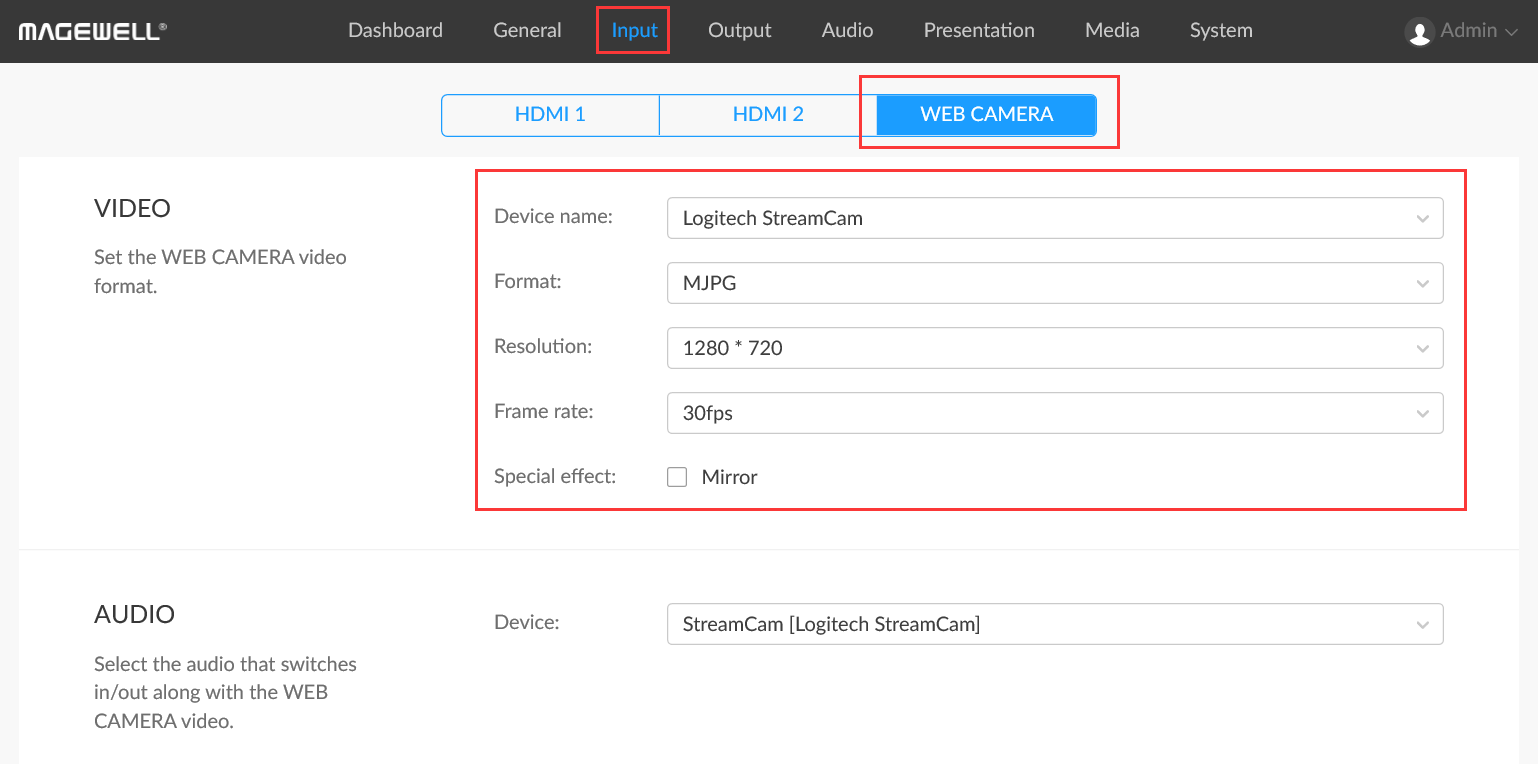Click the 'Format:' label

(x=528, y=281)
